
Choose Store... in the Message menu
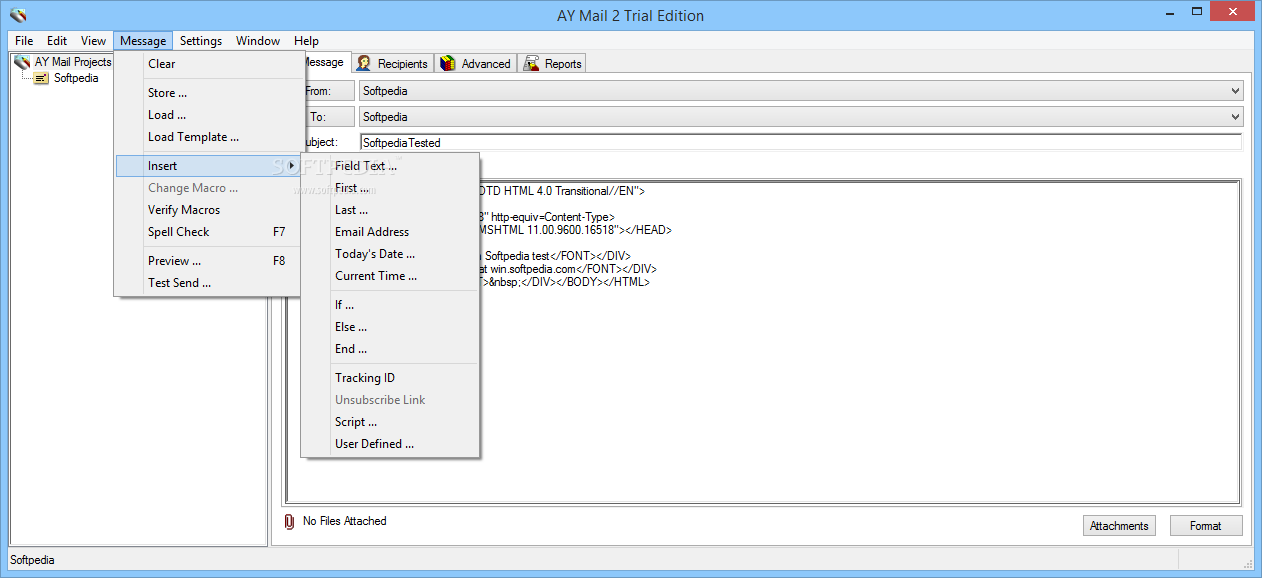(207, 93)
